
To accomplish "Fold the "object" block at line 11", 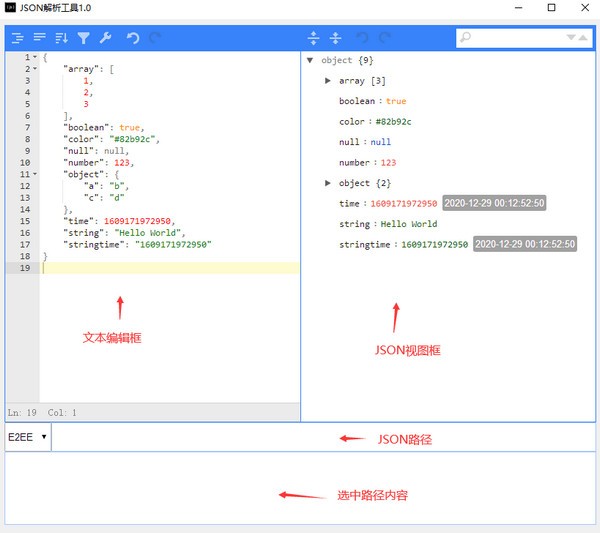I will coord(35,174).
